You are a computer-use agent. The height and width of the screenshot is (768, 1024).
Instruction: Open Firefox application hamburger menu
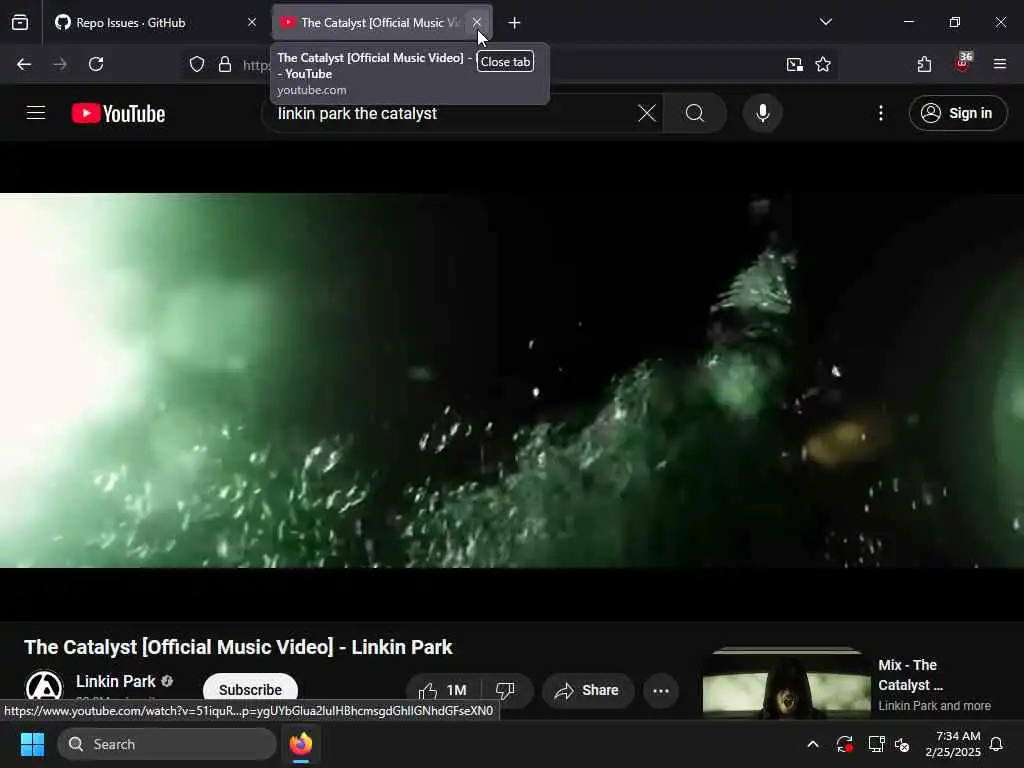click(x=1000, y=64)
